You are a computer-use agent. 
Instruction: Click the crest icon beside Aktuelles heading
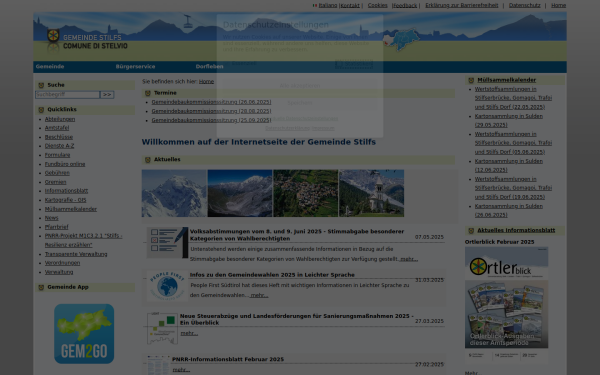click(148, 160)
